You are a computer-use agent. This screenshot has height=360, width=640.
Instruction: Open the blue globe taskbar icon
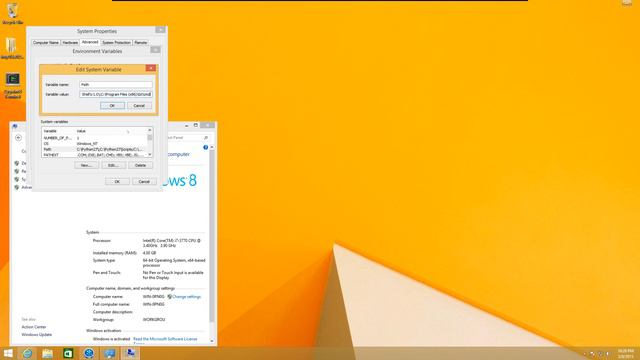point(89,353)
